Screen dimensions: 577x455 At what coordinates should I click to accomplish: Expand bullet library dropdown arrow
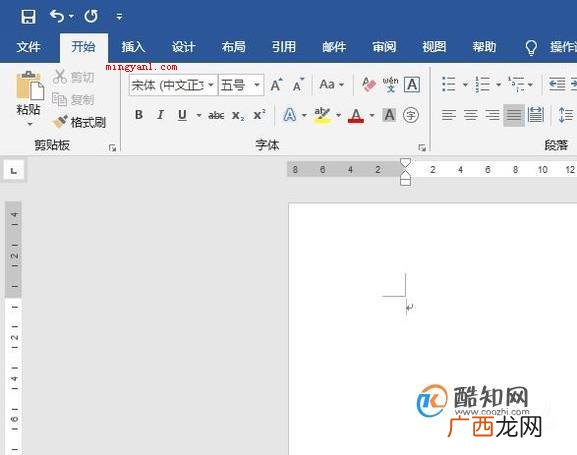tap(465, 85)
